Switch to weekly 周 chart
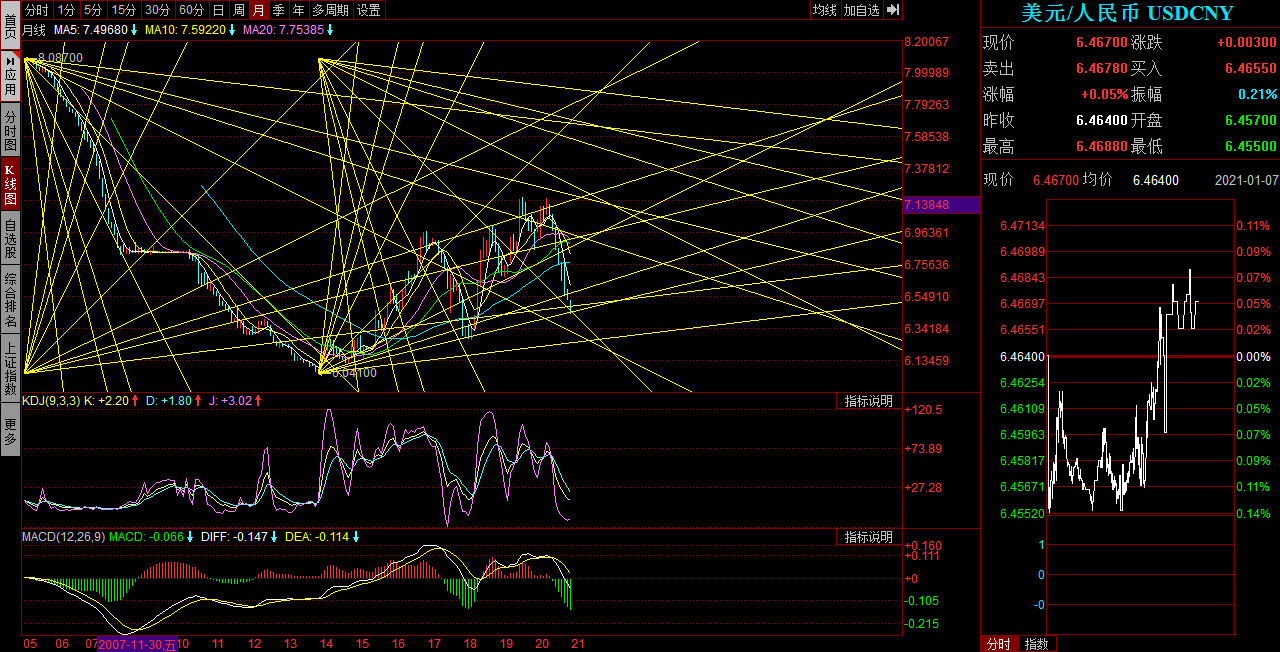 pyautogui.click(x=239, y=10)
